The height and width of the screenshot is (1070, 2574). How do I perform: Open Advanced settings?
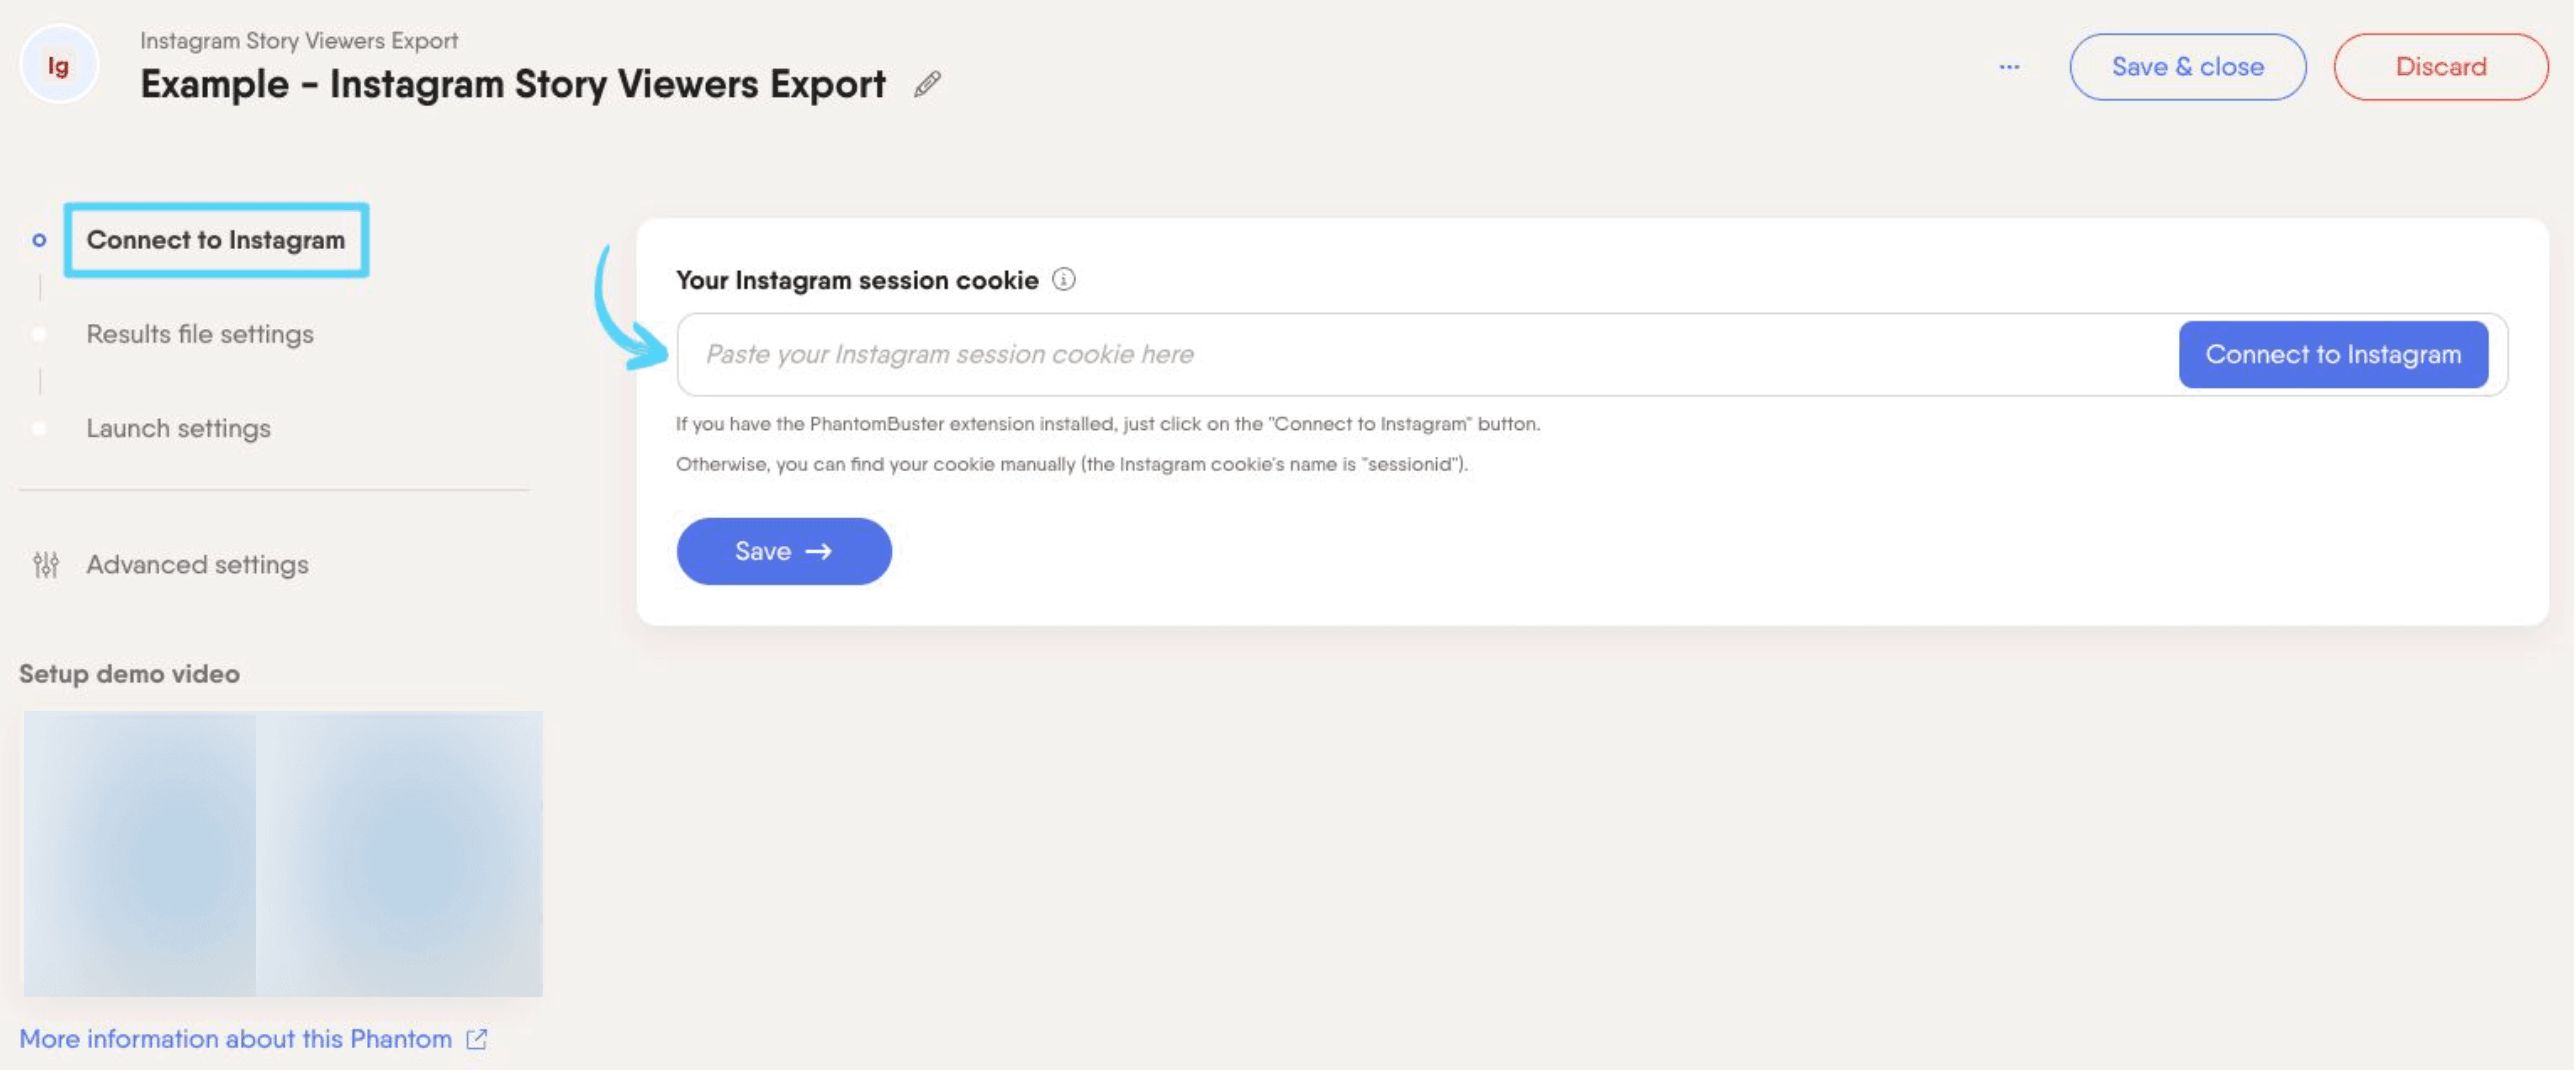tap(197, 564)
